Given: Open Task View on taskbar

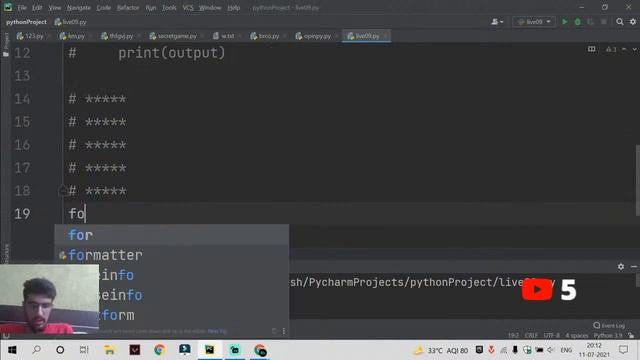Looking at the screenshot, I should pyautogui.click(x=84, y=350).
